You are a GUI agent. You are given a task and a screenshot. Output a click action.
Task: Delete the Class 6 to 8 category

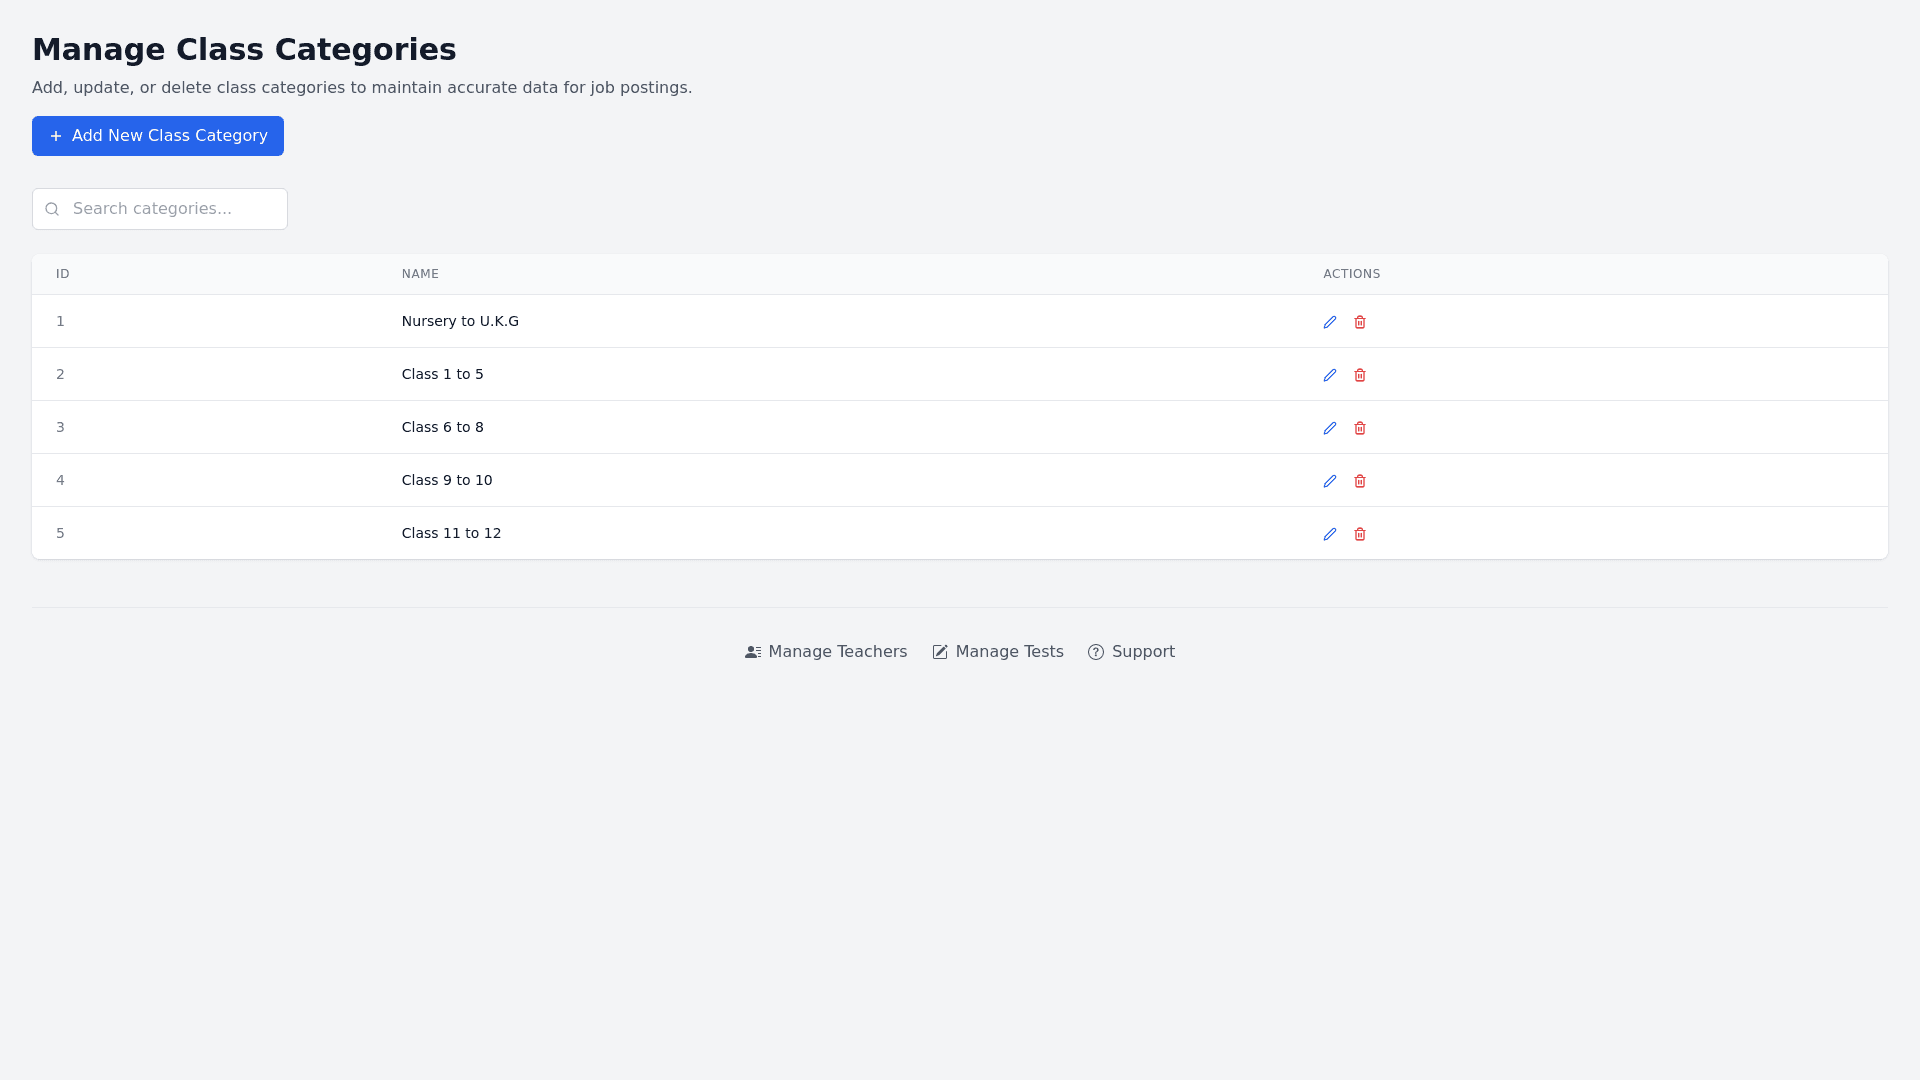1359,428
